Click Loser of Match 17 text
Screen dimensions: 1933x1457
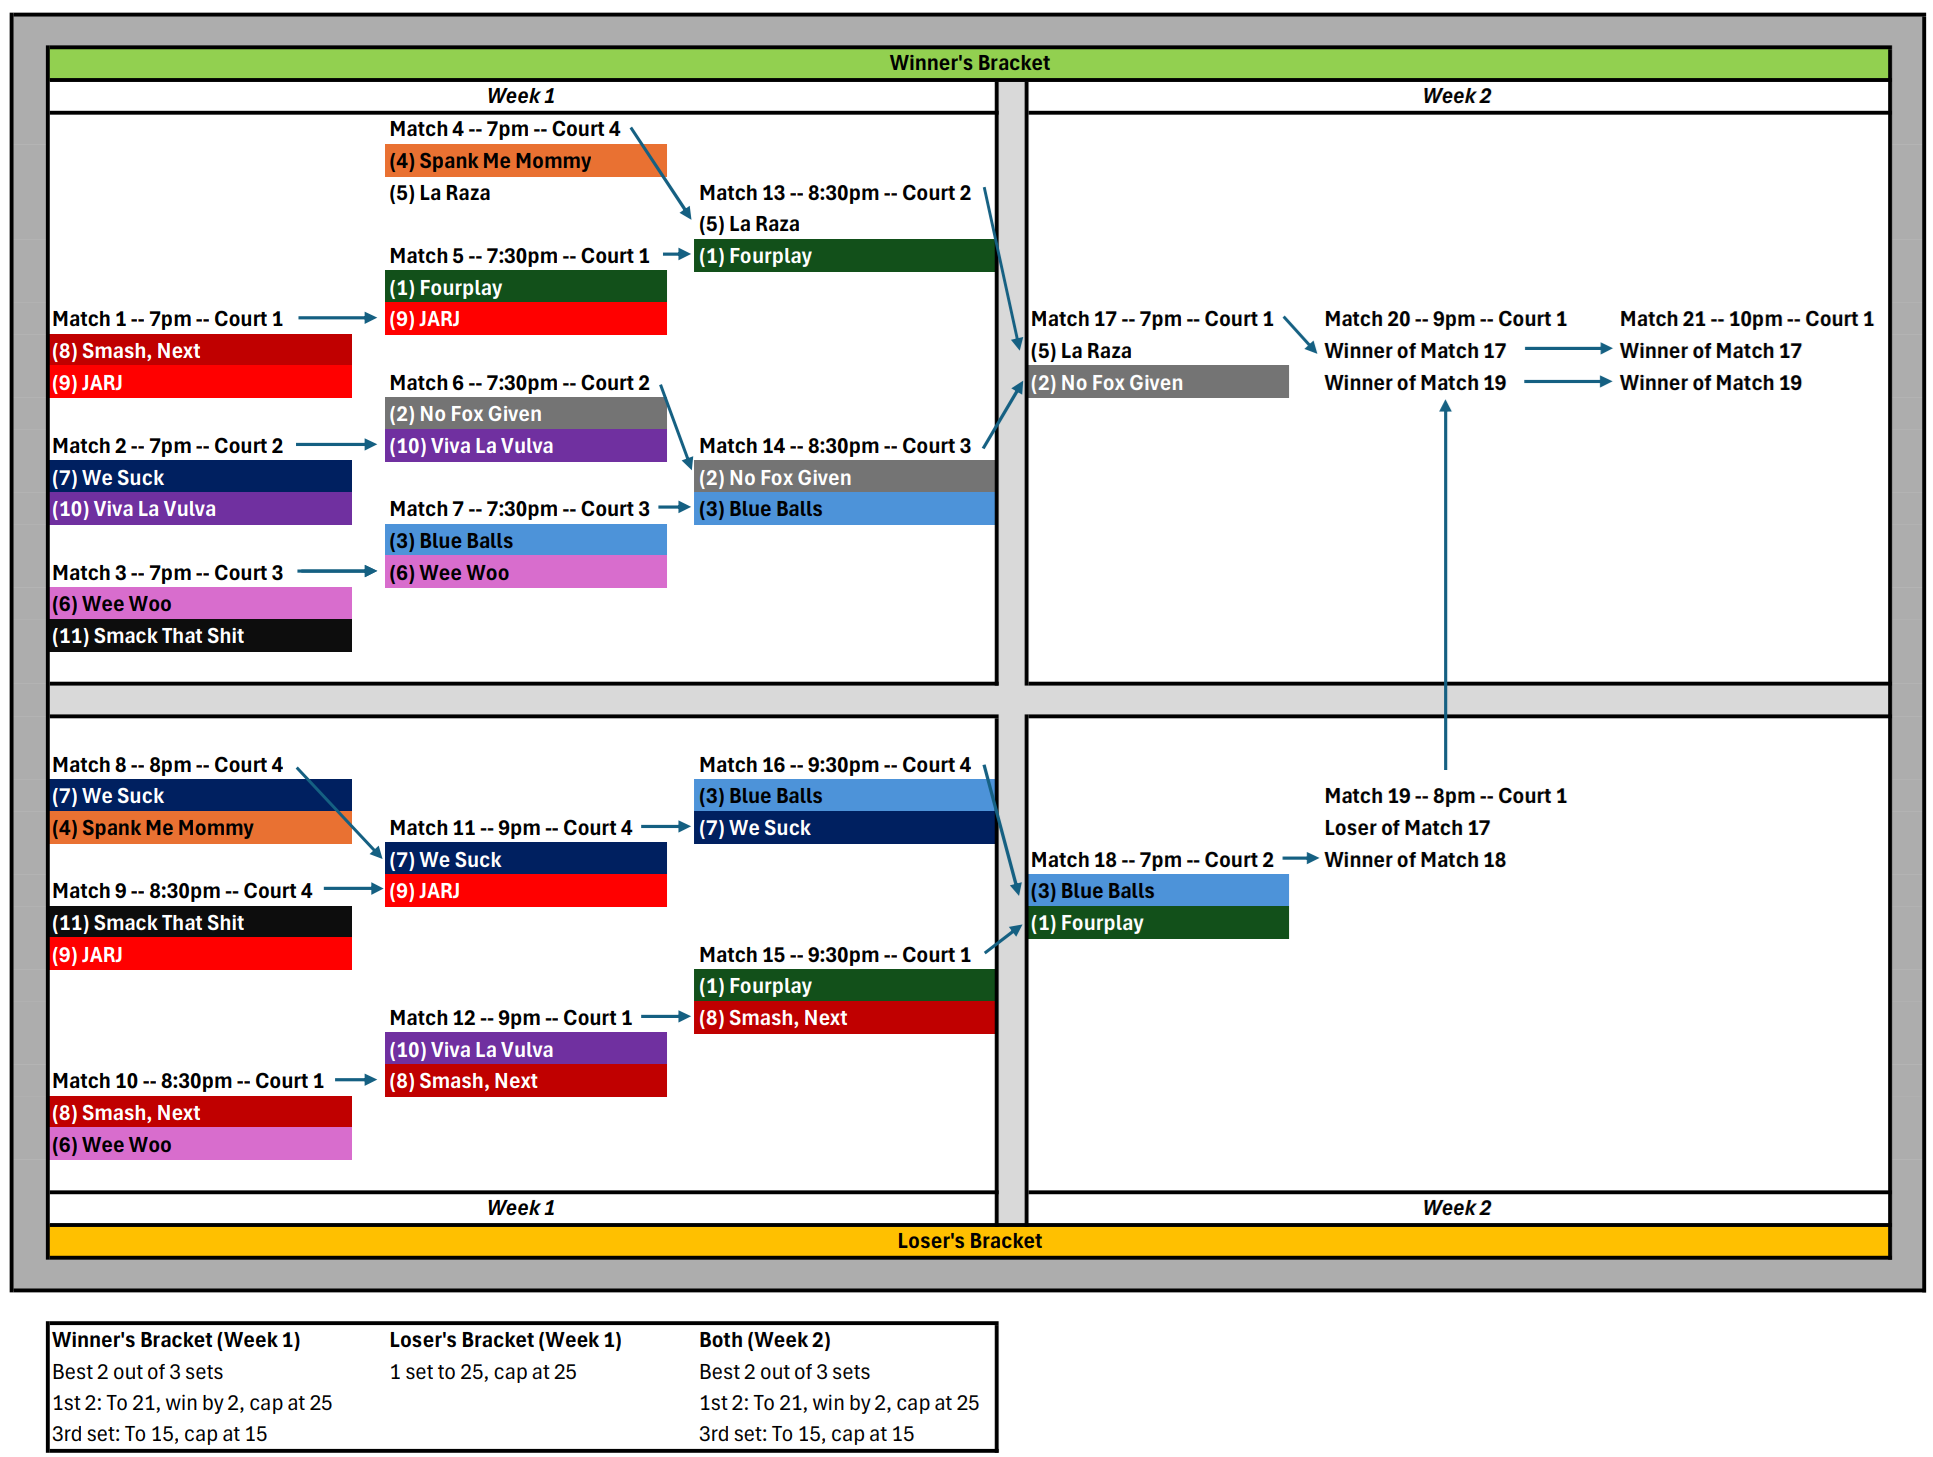click(x=1406, y=828)
